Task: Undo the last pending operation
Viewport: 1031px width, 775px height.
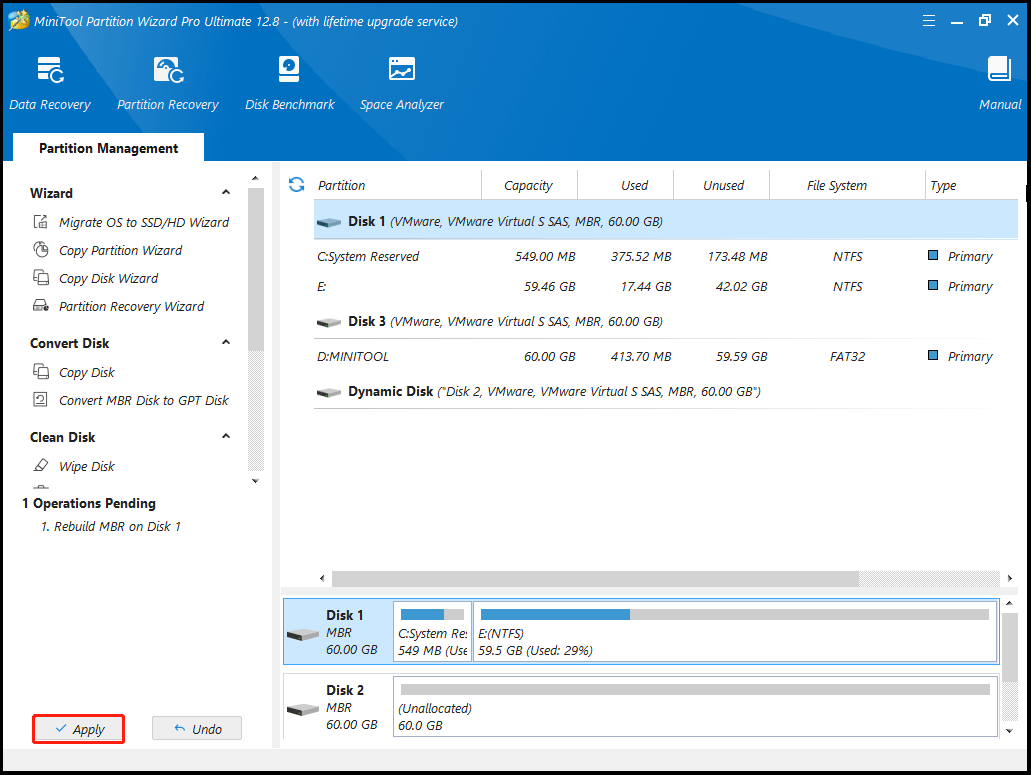Action: click(x=197, y=729)
